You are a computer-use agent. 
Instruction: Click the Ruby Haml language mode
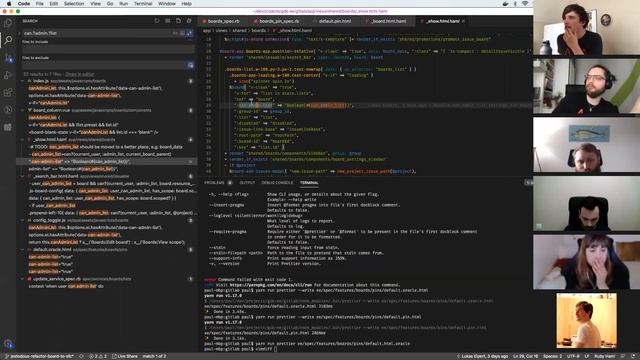[x=604, y=356]
